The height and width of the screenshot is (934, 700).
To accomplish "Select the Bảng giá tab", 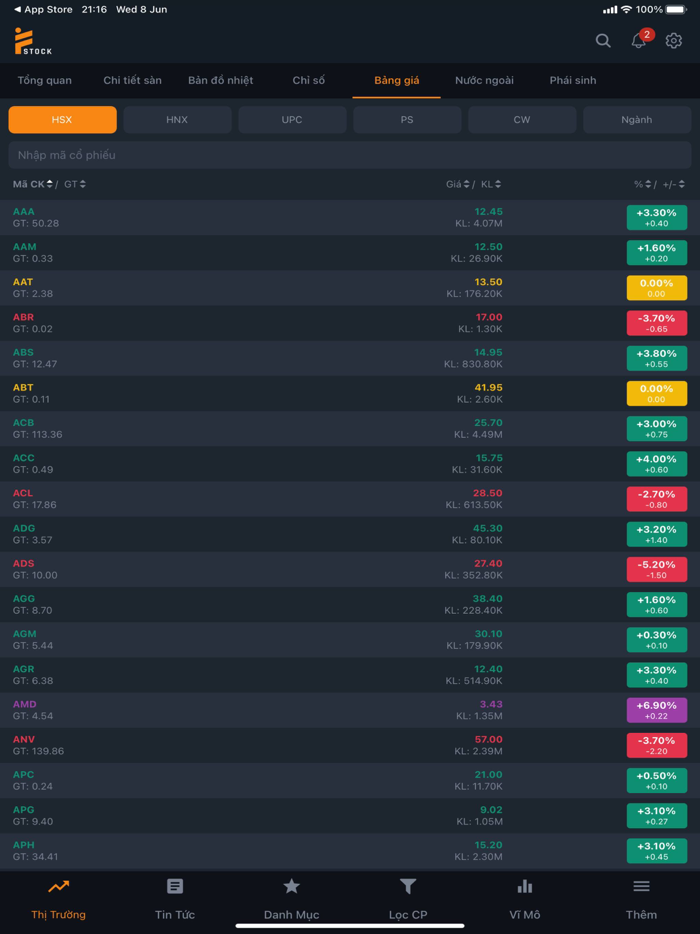I will tap(397, 80).
